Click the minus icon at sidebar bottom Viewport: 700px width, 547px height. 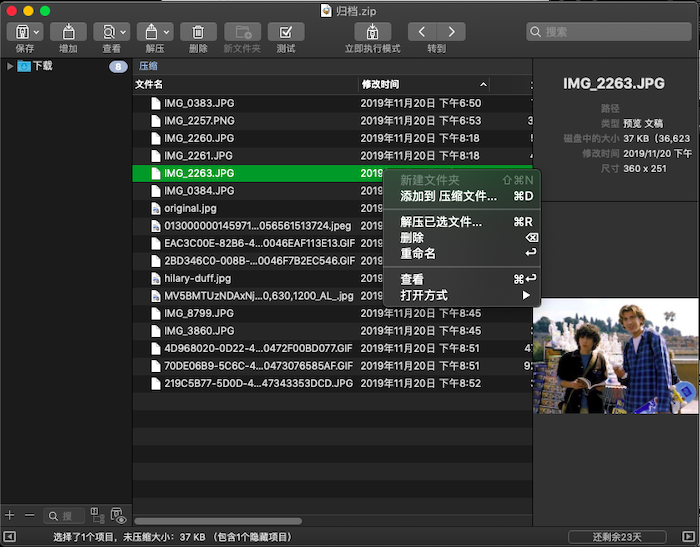coord(29,515)
